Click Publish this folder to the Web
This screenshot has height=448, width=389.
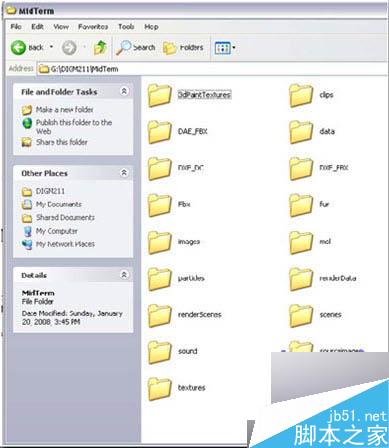click(74, 127)
